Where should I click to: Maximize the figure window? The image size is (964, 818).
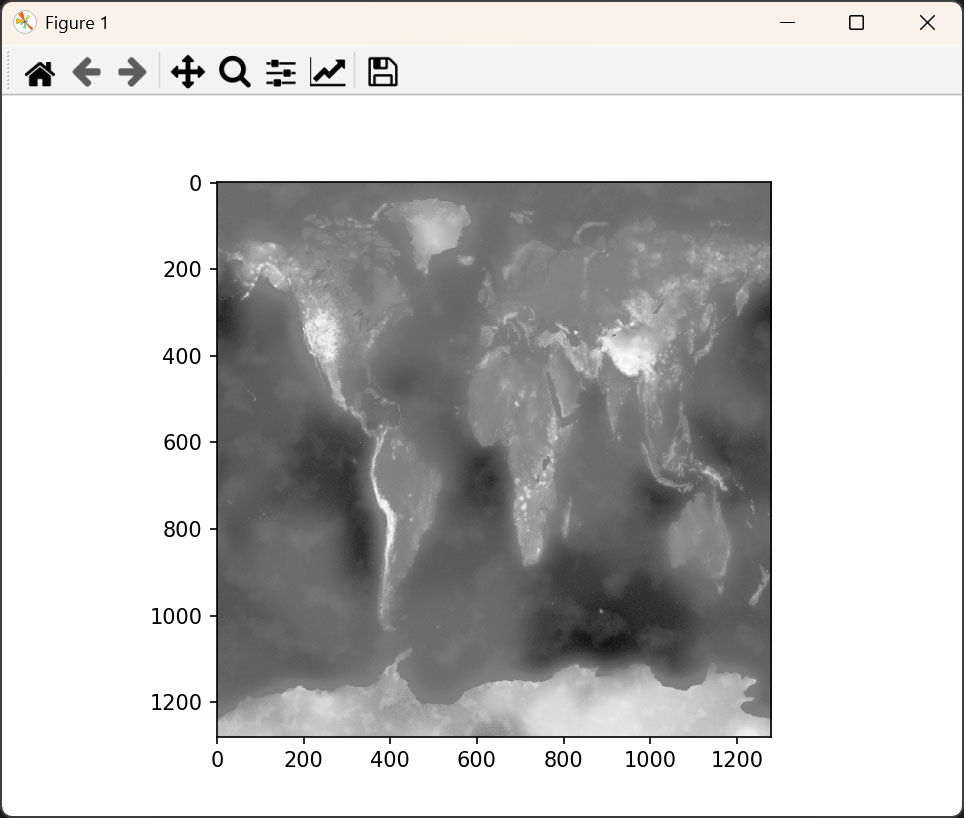click(x=856, y=22)
